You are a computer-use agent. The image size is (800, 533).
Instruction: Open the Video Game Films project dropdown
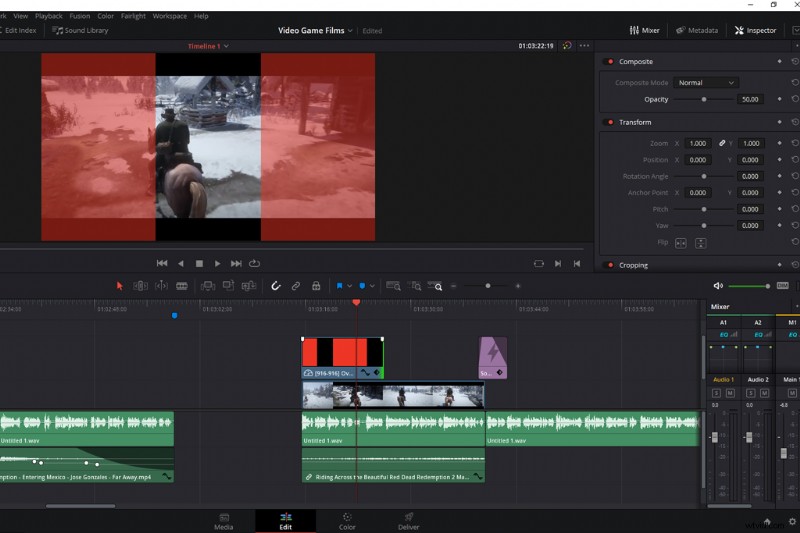tap(351, 31)
